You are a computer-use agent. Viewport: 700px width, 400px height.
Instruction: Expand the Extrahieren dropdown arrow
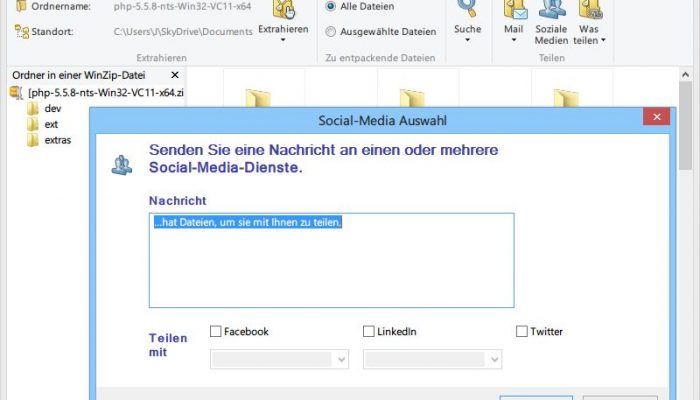click(x=283, y=40)
